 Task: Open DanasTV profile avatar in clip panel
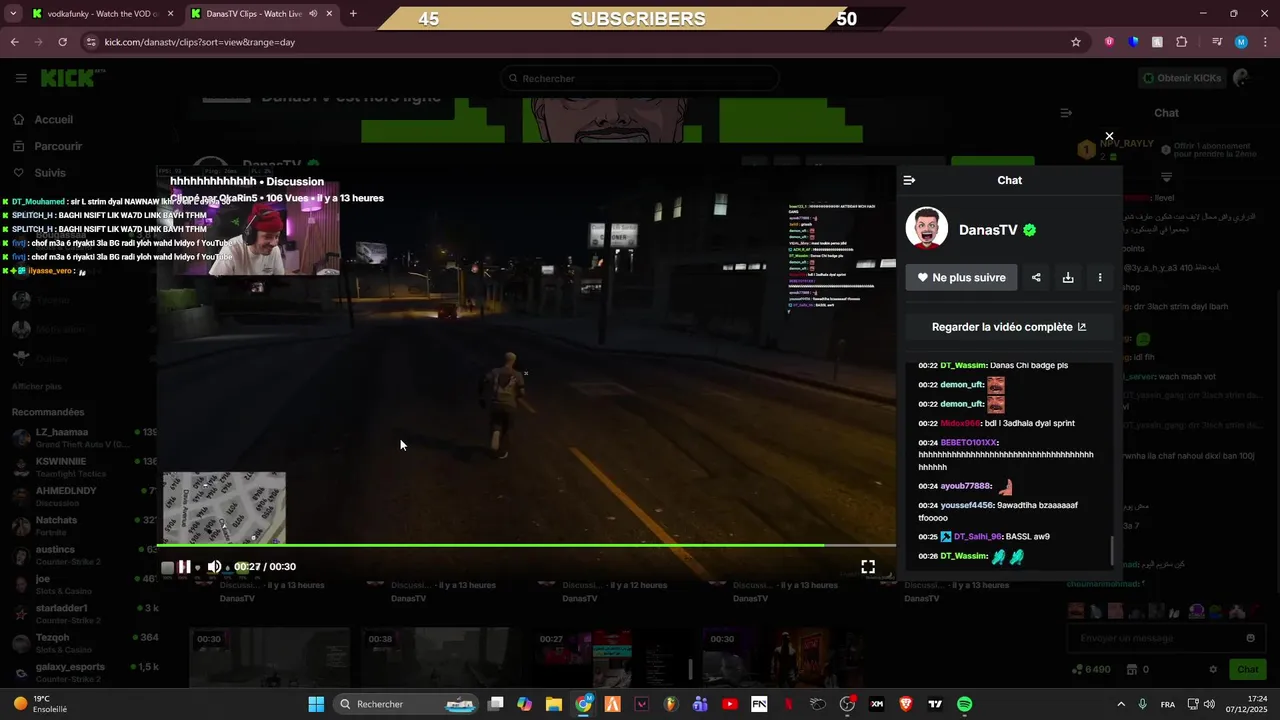927,229
